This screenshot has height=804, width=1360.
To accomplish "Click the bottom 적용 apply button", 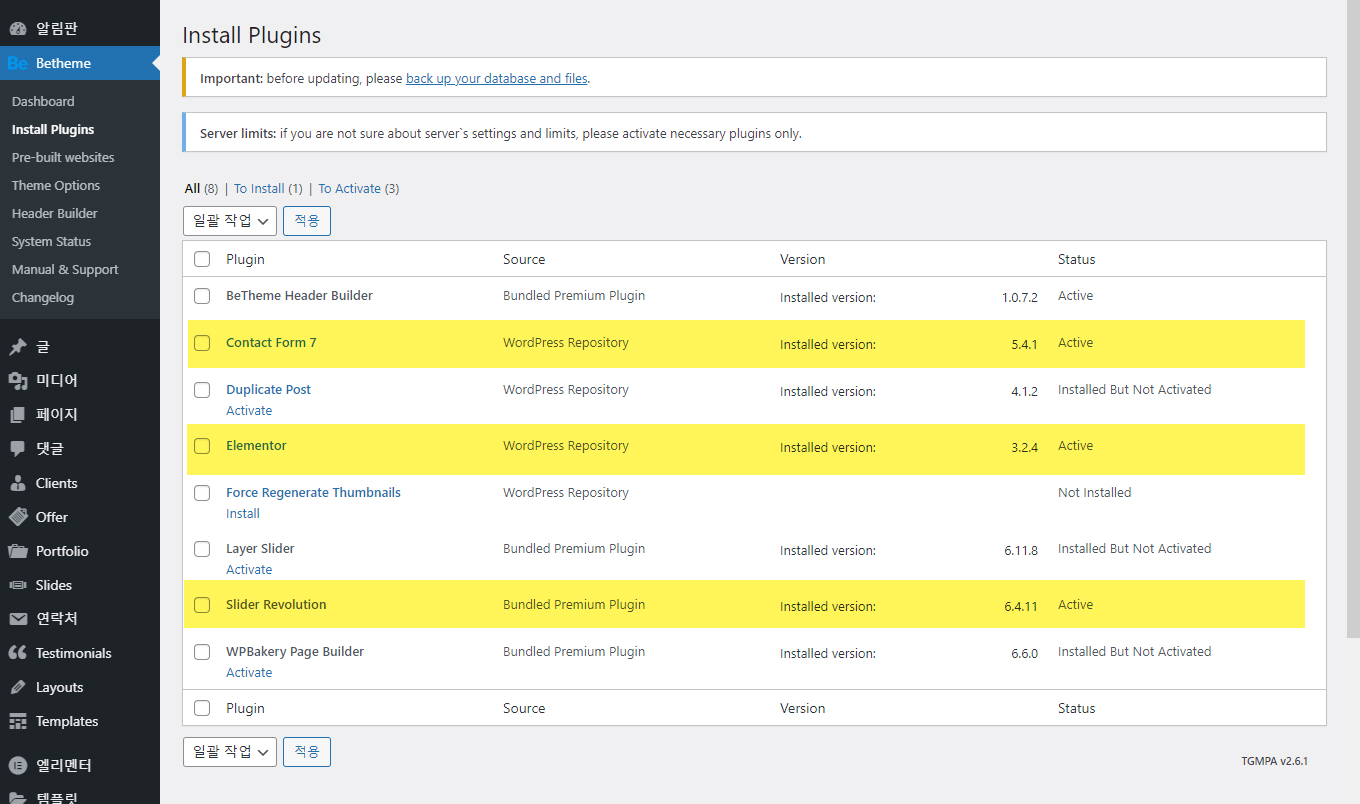I will click(x=307, y=752).
